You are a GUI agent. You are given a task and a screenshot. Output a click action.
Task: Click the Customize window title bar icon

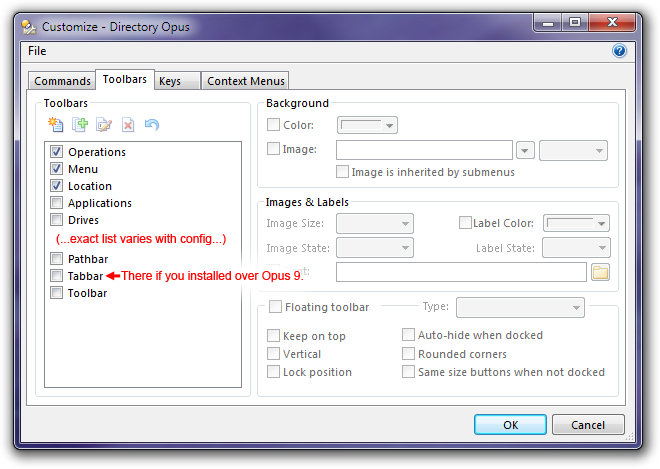point(29,27)
